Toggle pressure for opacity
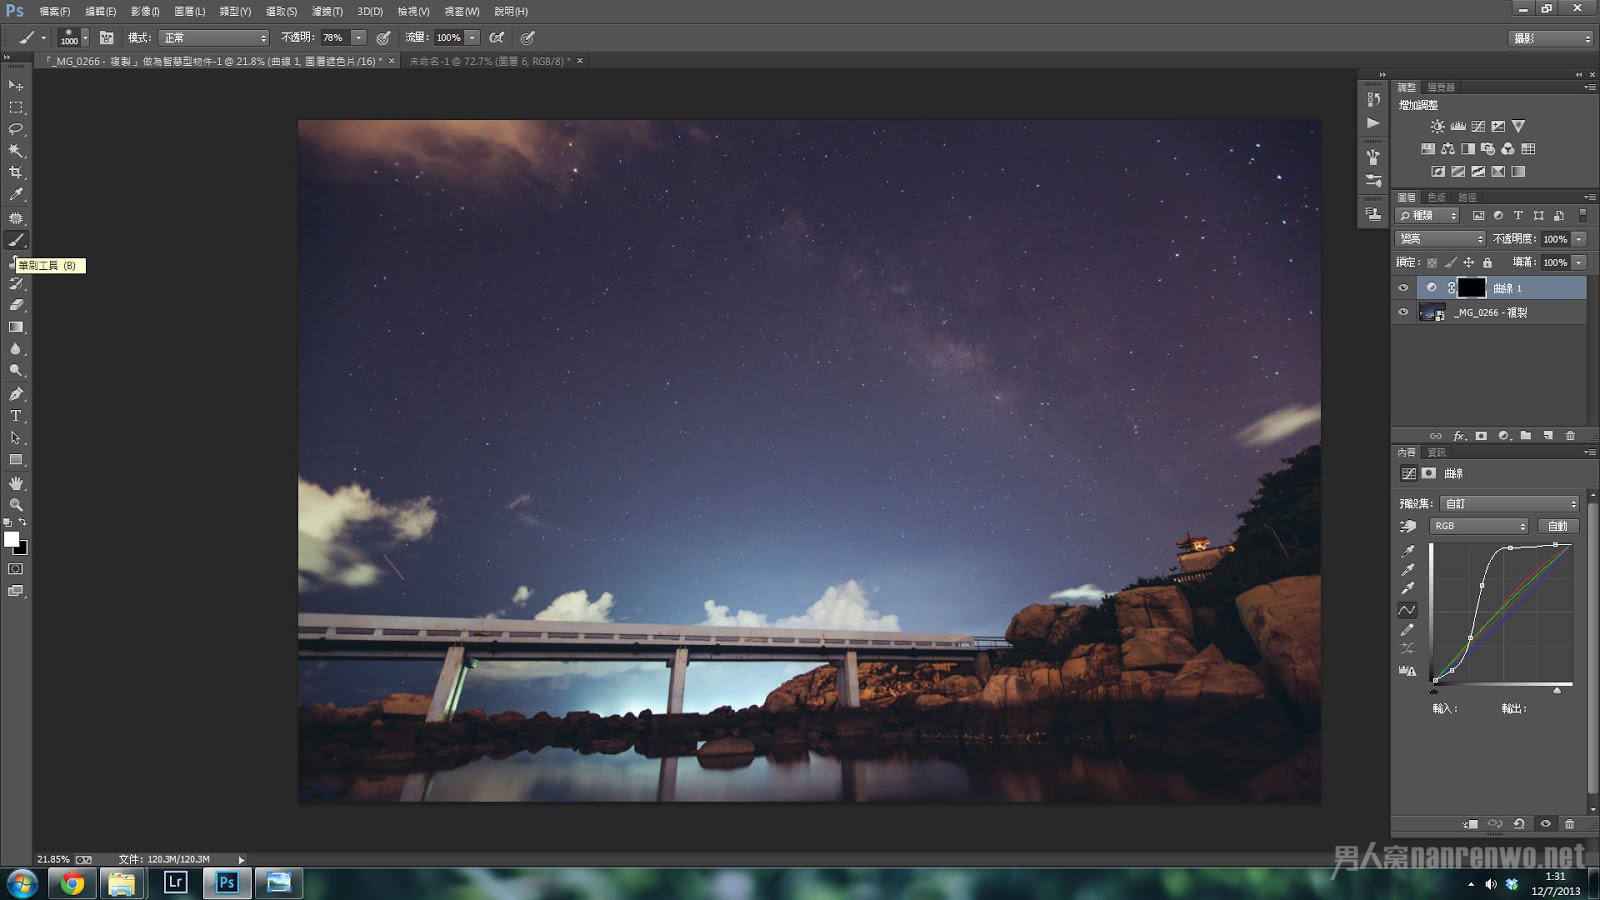Image resolution: width=1600 pixels, height=900 pixels. pyautogui.click(x=383, y=37)
